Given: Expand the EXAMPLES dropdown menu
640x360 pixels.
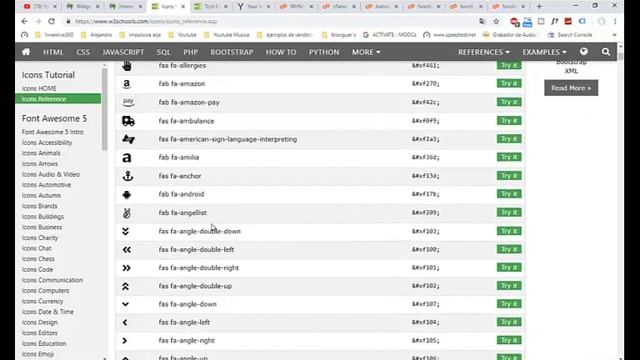Looking at the screenshot, I should pyautogui.click(x=544, y=52).
